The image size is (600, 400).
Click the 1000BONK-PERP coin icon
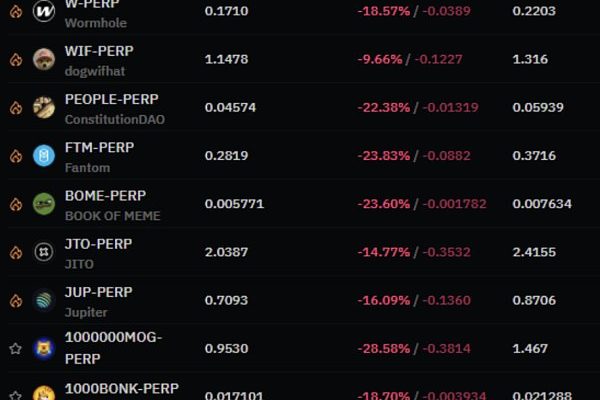click(44, 393)
